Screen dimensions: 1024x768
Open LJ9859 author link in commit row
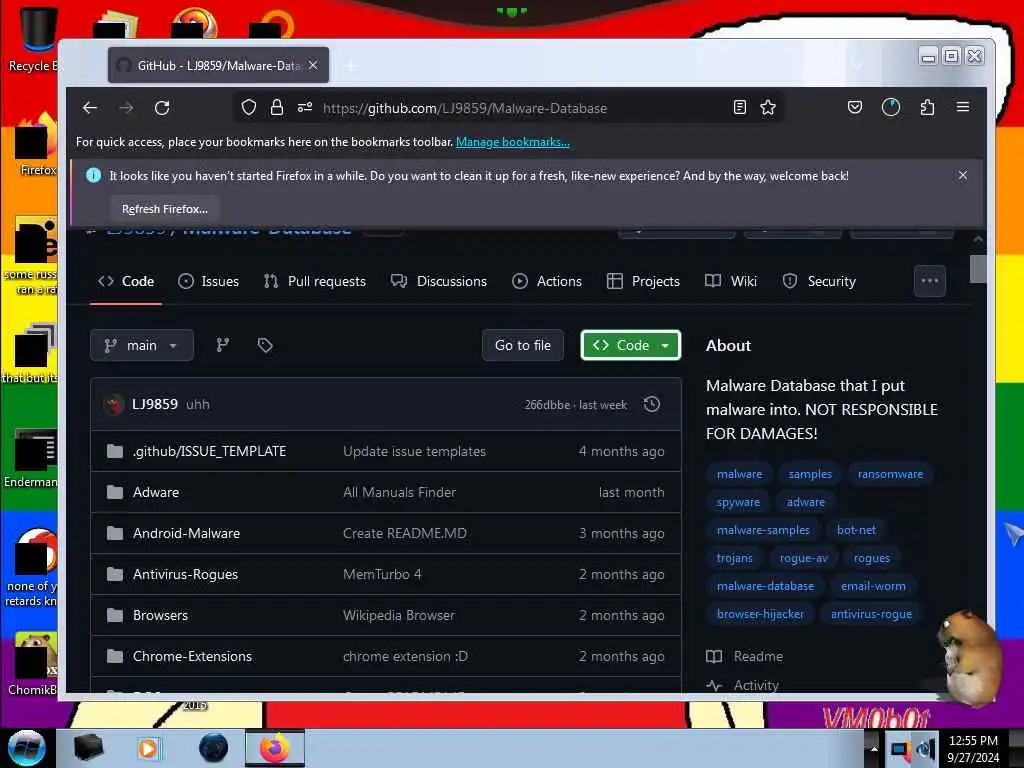point(155,404)
